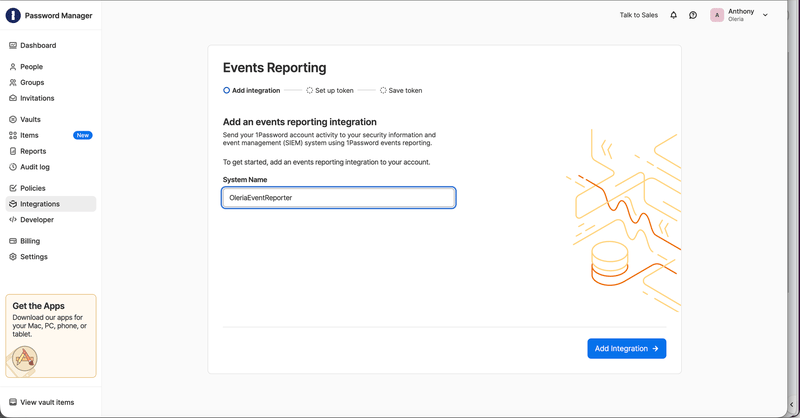Click the Items label in sidebar
The height and width of the screenshot is (418, 800).
tap(29, 135)
